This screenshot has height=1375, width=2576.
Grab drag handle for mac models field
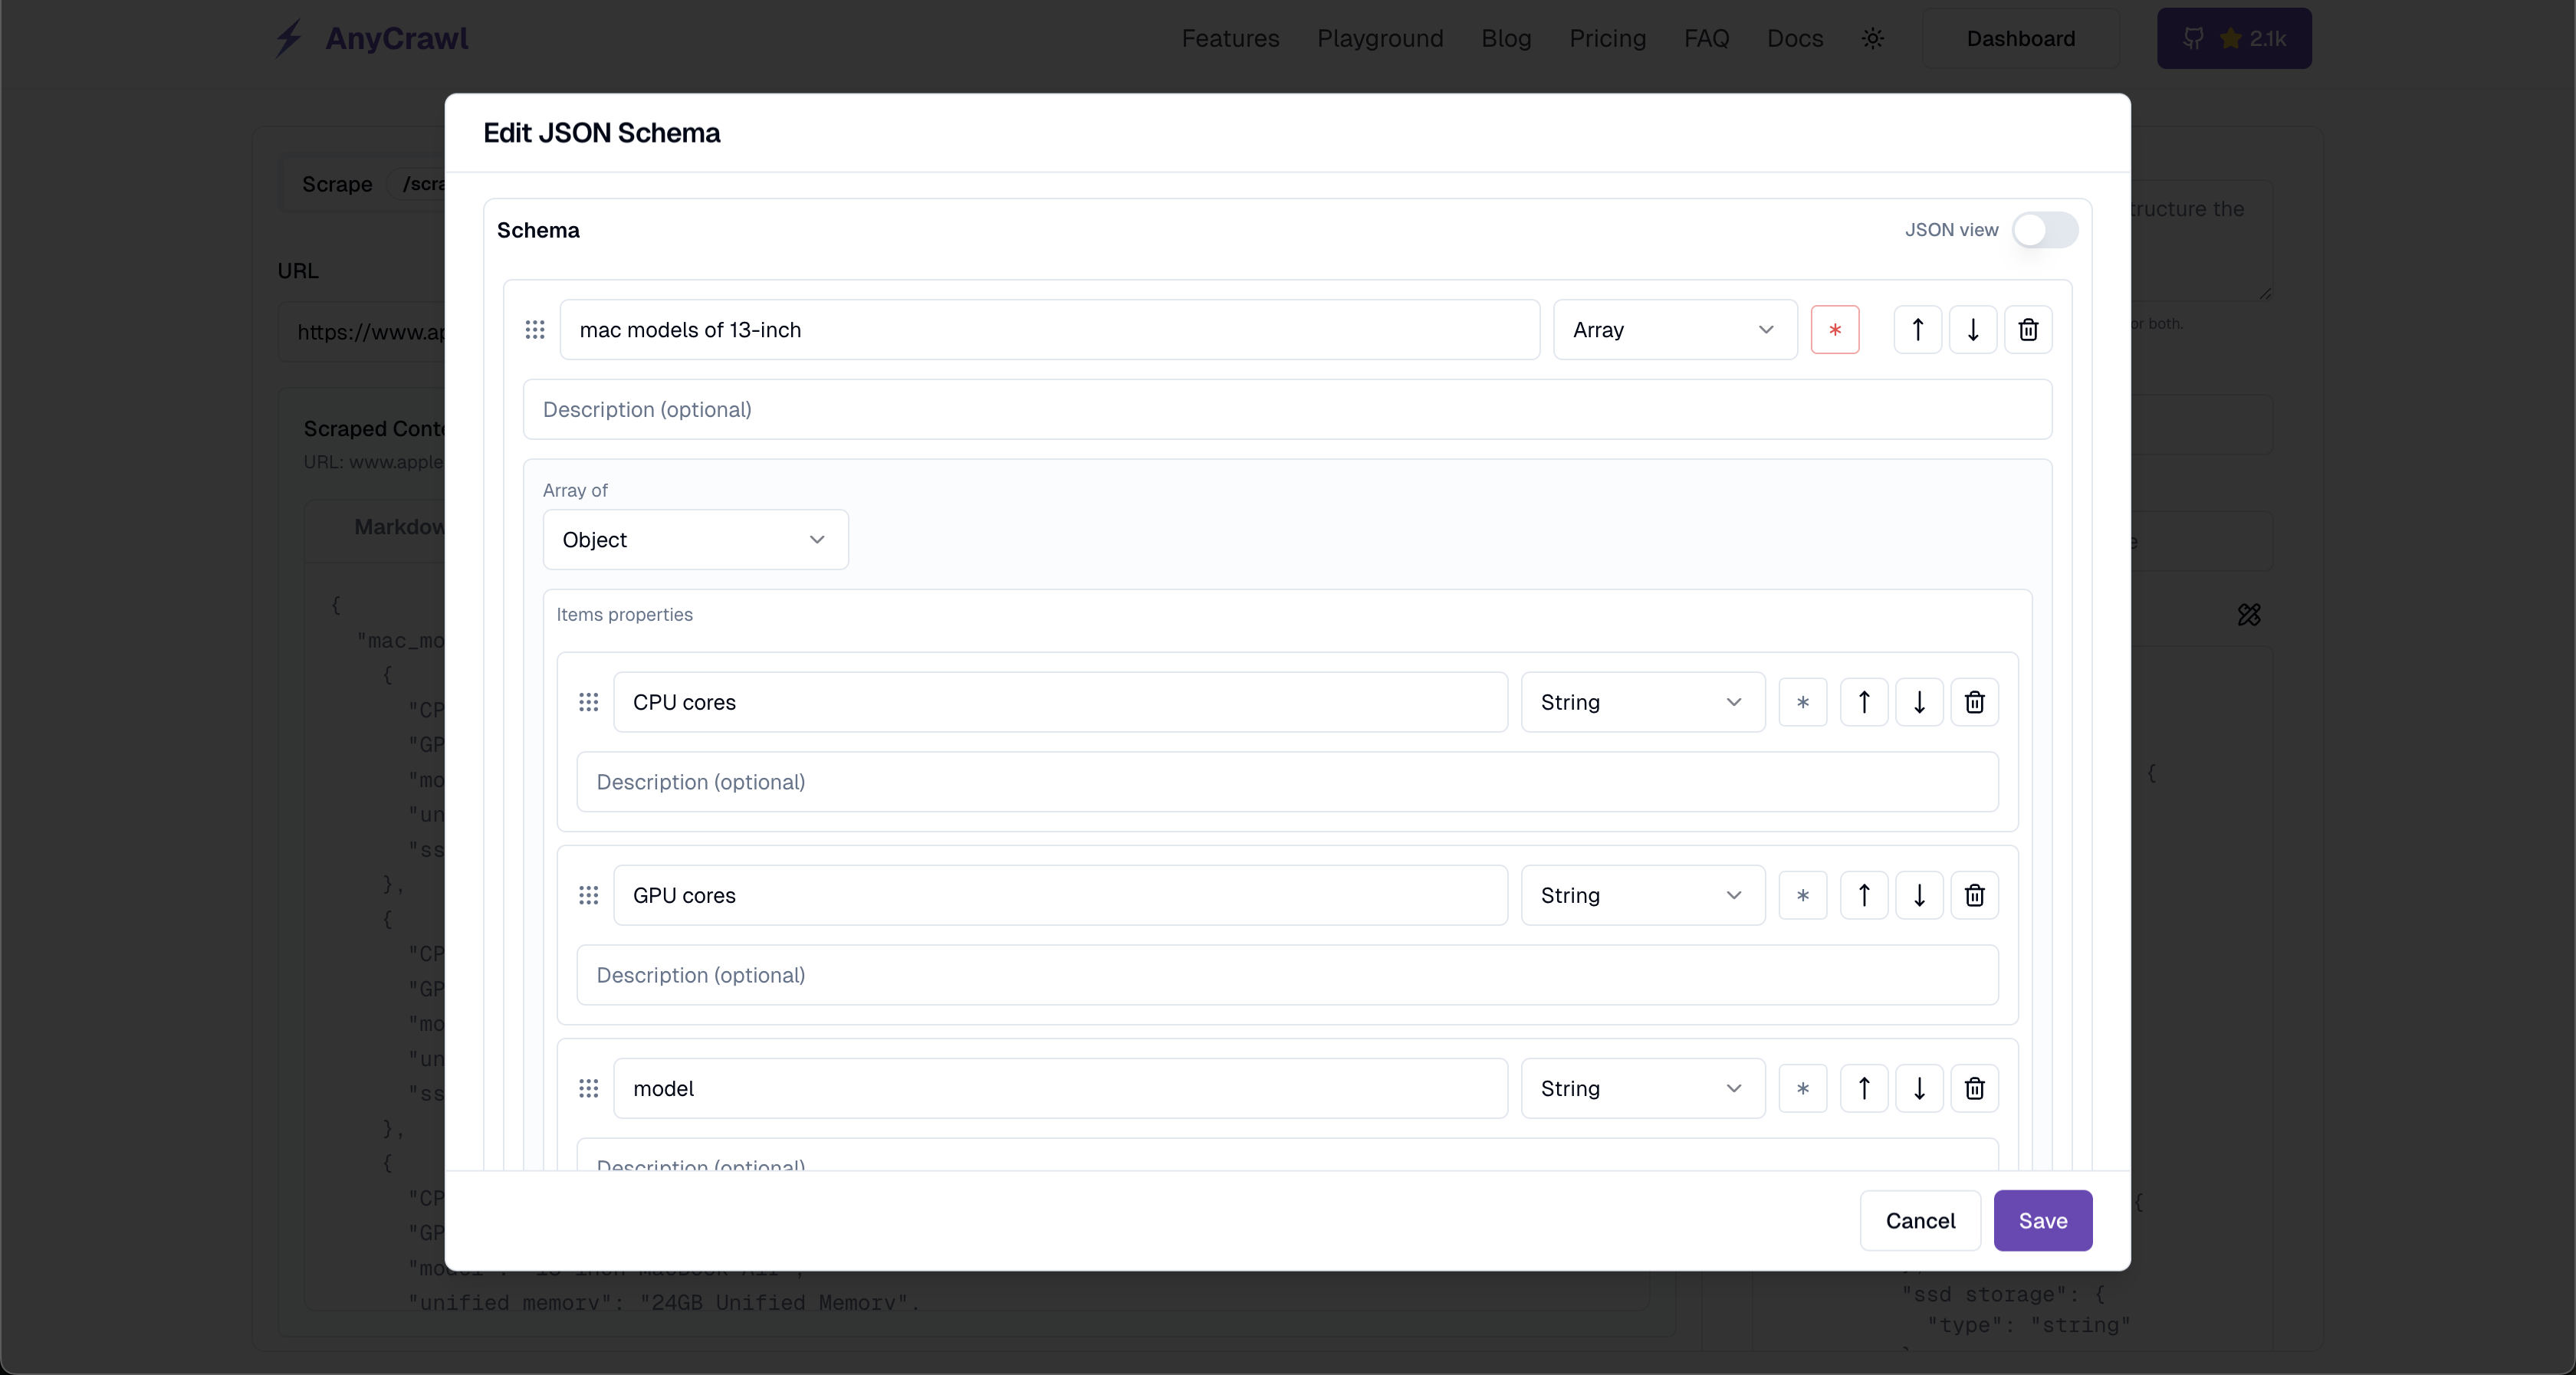(x=535, y=330)
